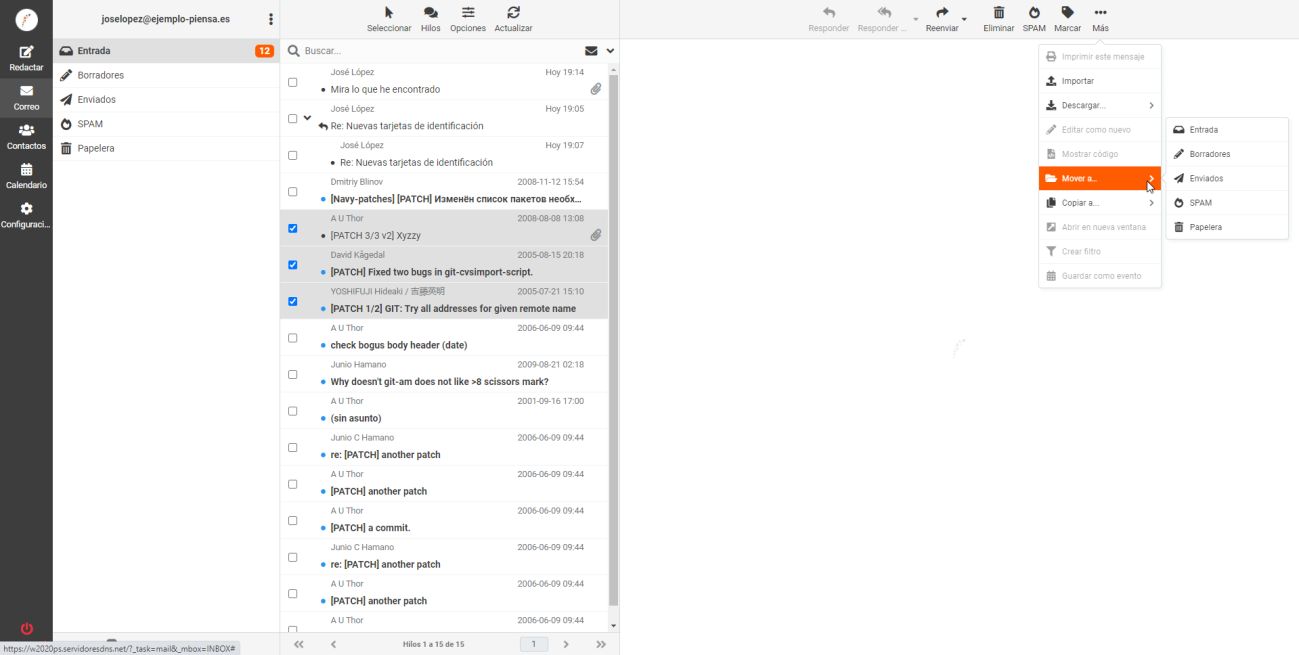Click the Marcar tag icon
The height and width of the screenshot is (655, 1299).
coord(1067,13)
